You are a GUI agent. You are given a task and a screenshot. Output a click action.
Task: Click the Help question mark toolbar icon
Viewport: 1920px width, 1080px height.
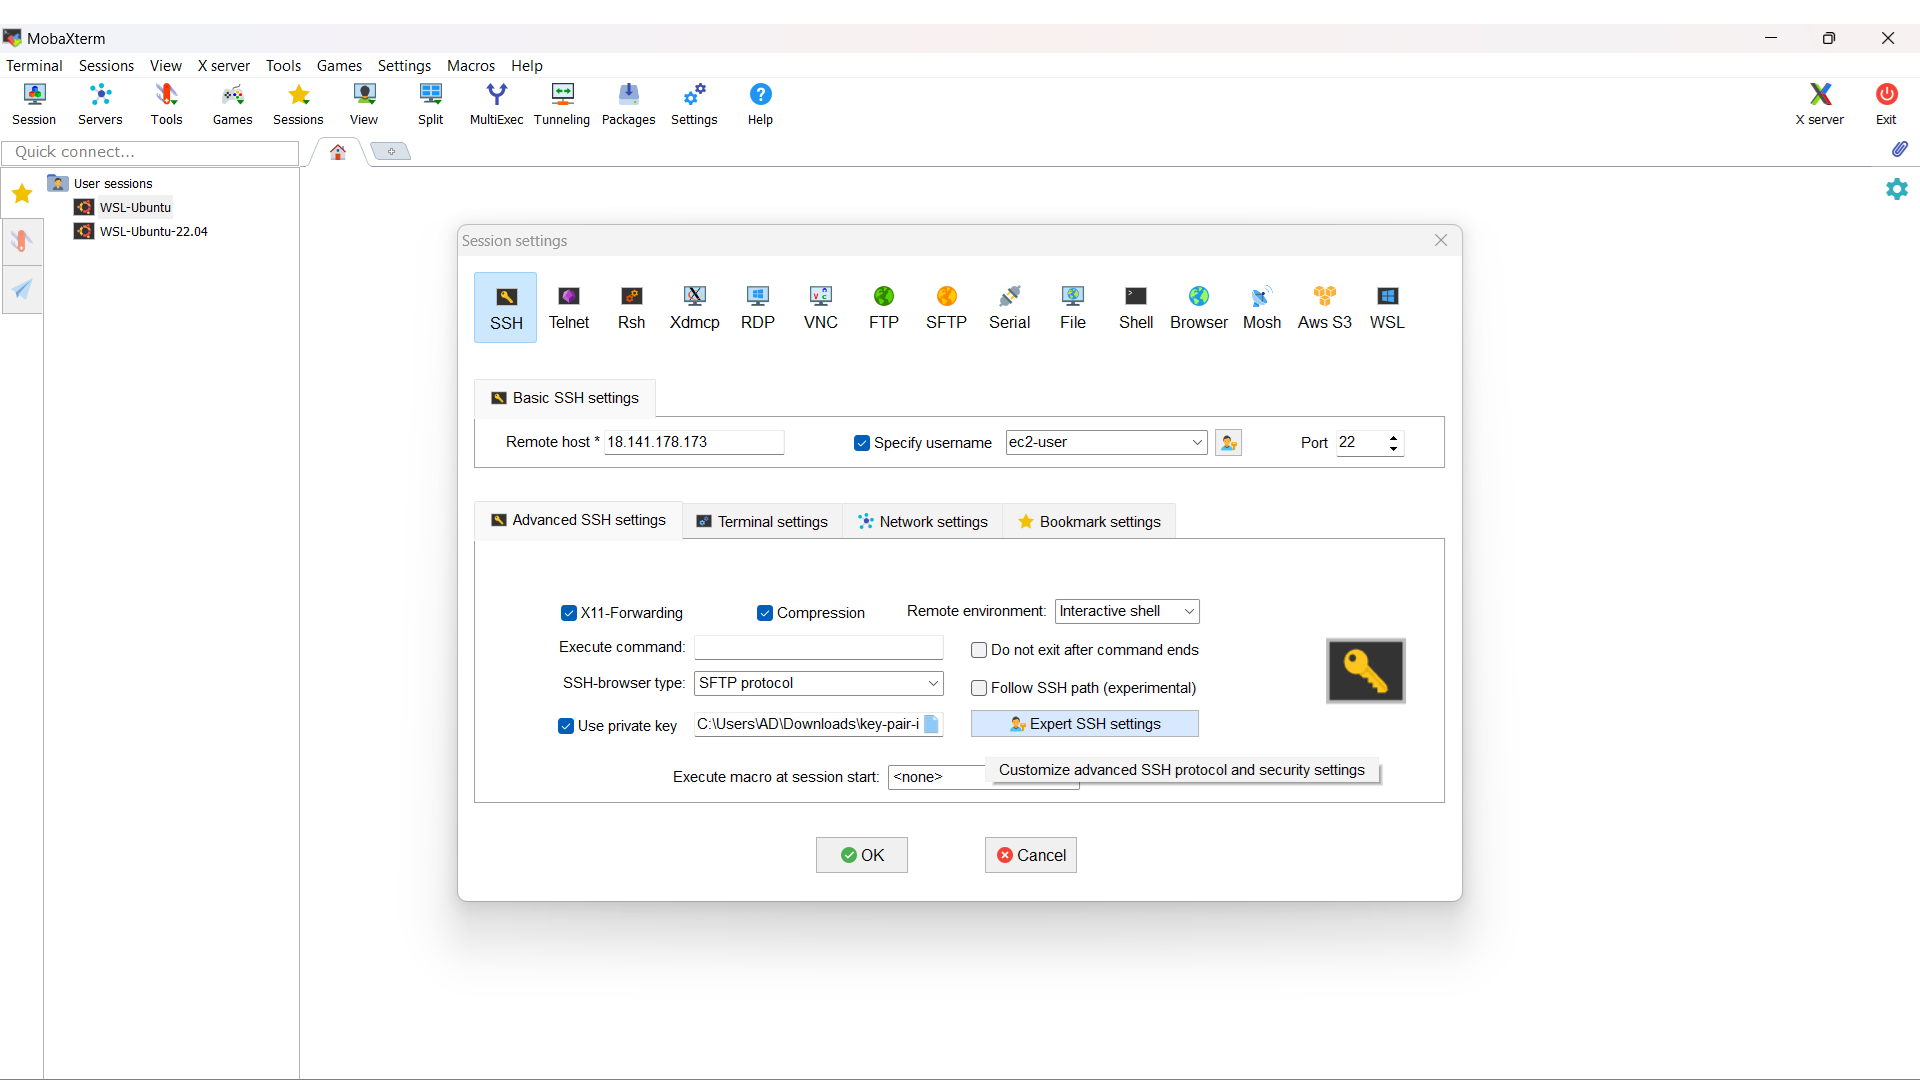tap(760, 104)
